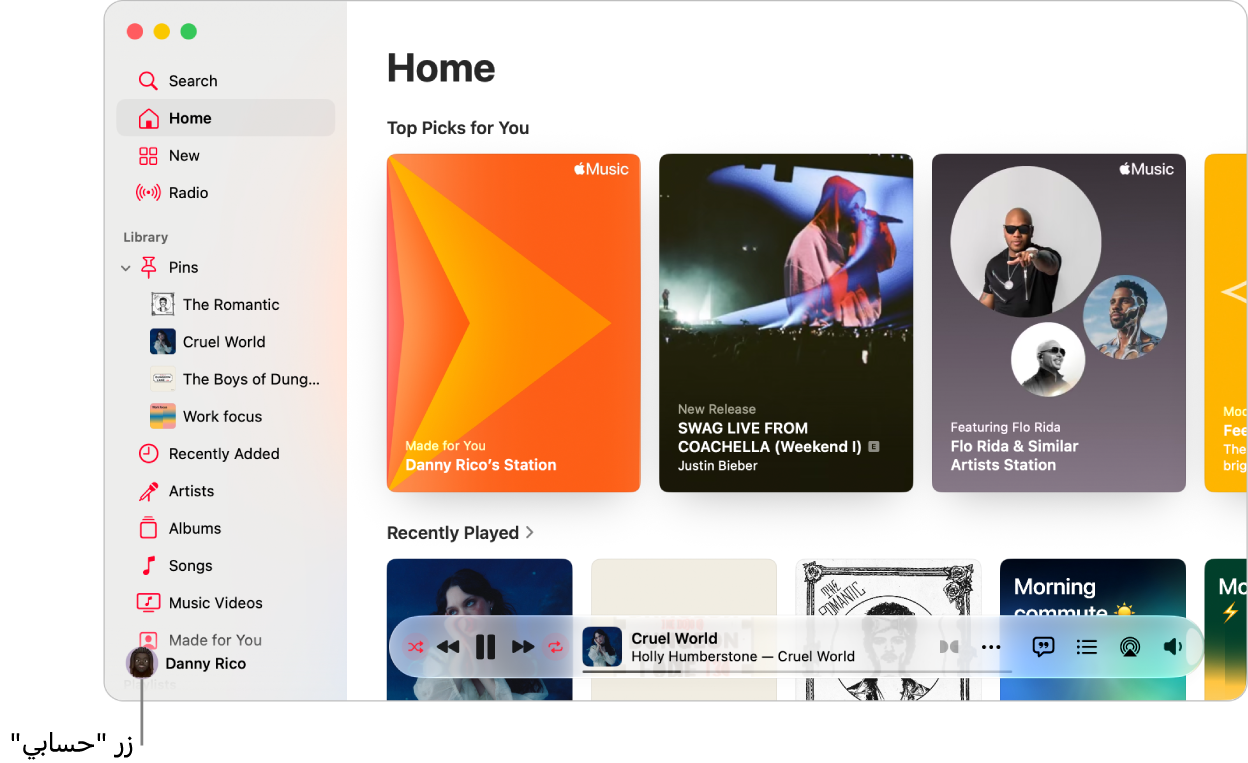Click the Cruel World now-playing artwork

[x=602, y=647]
